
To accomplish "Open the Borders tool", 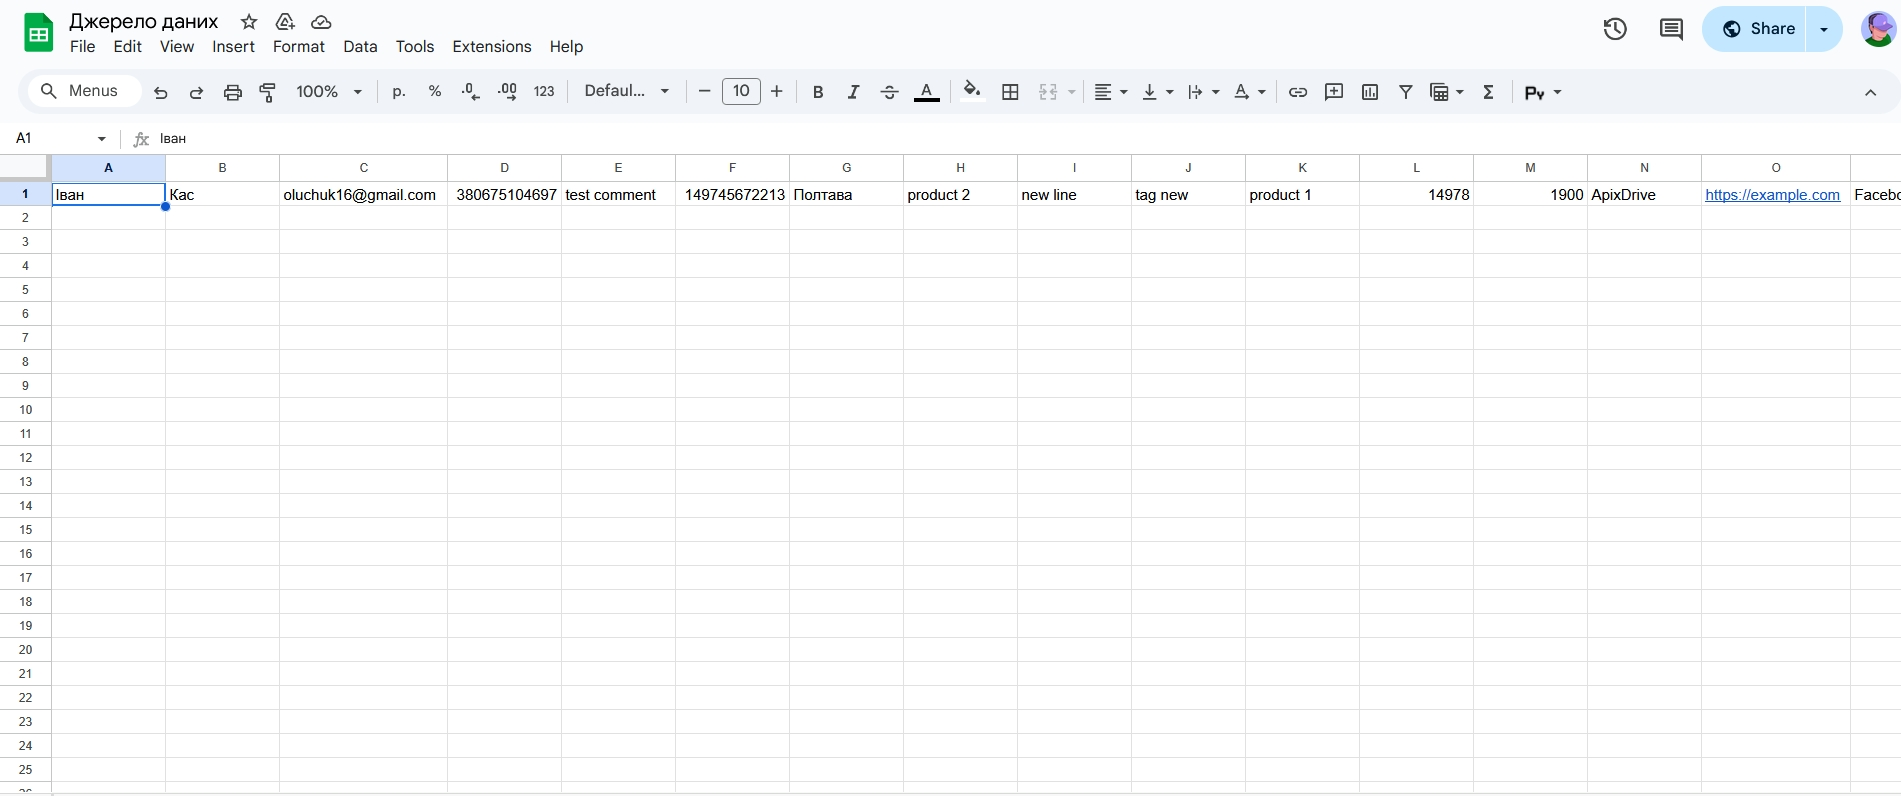I will tap(1010, 92).
